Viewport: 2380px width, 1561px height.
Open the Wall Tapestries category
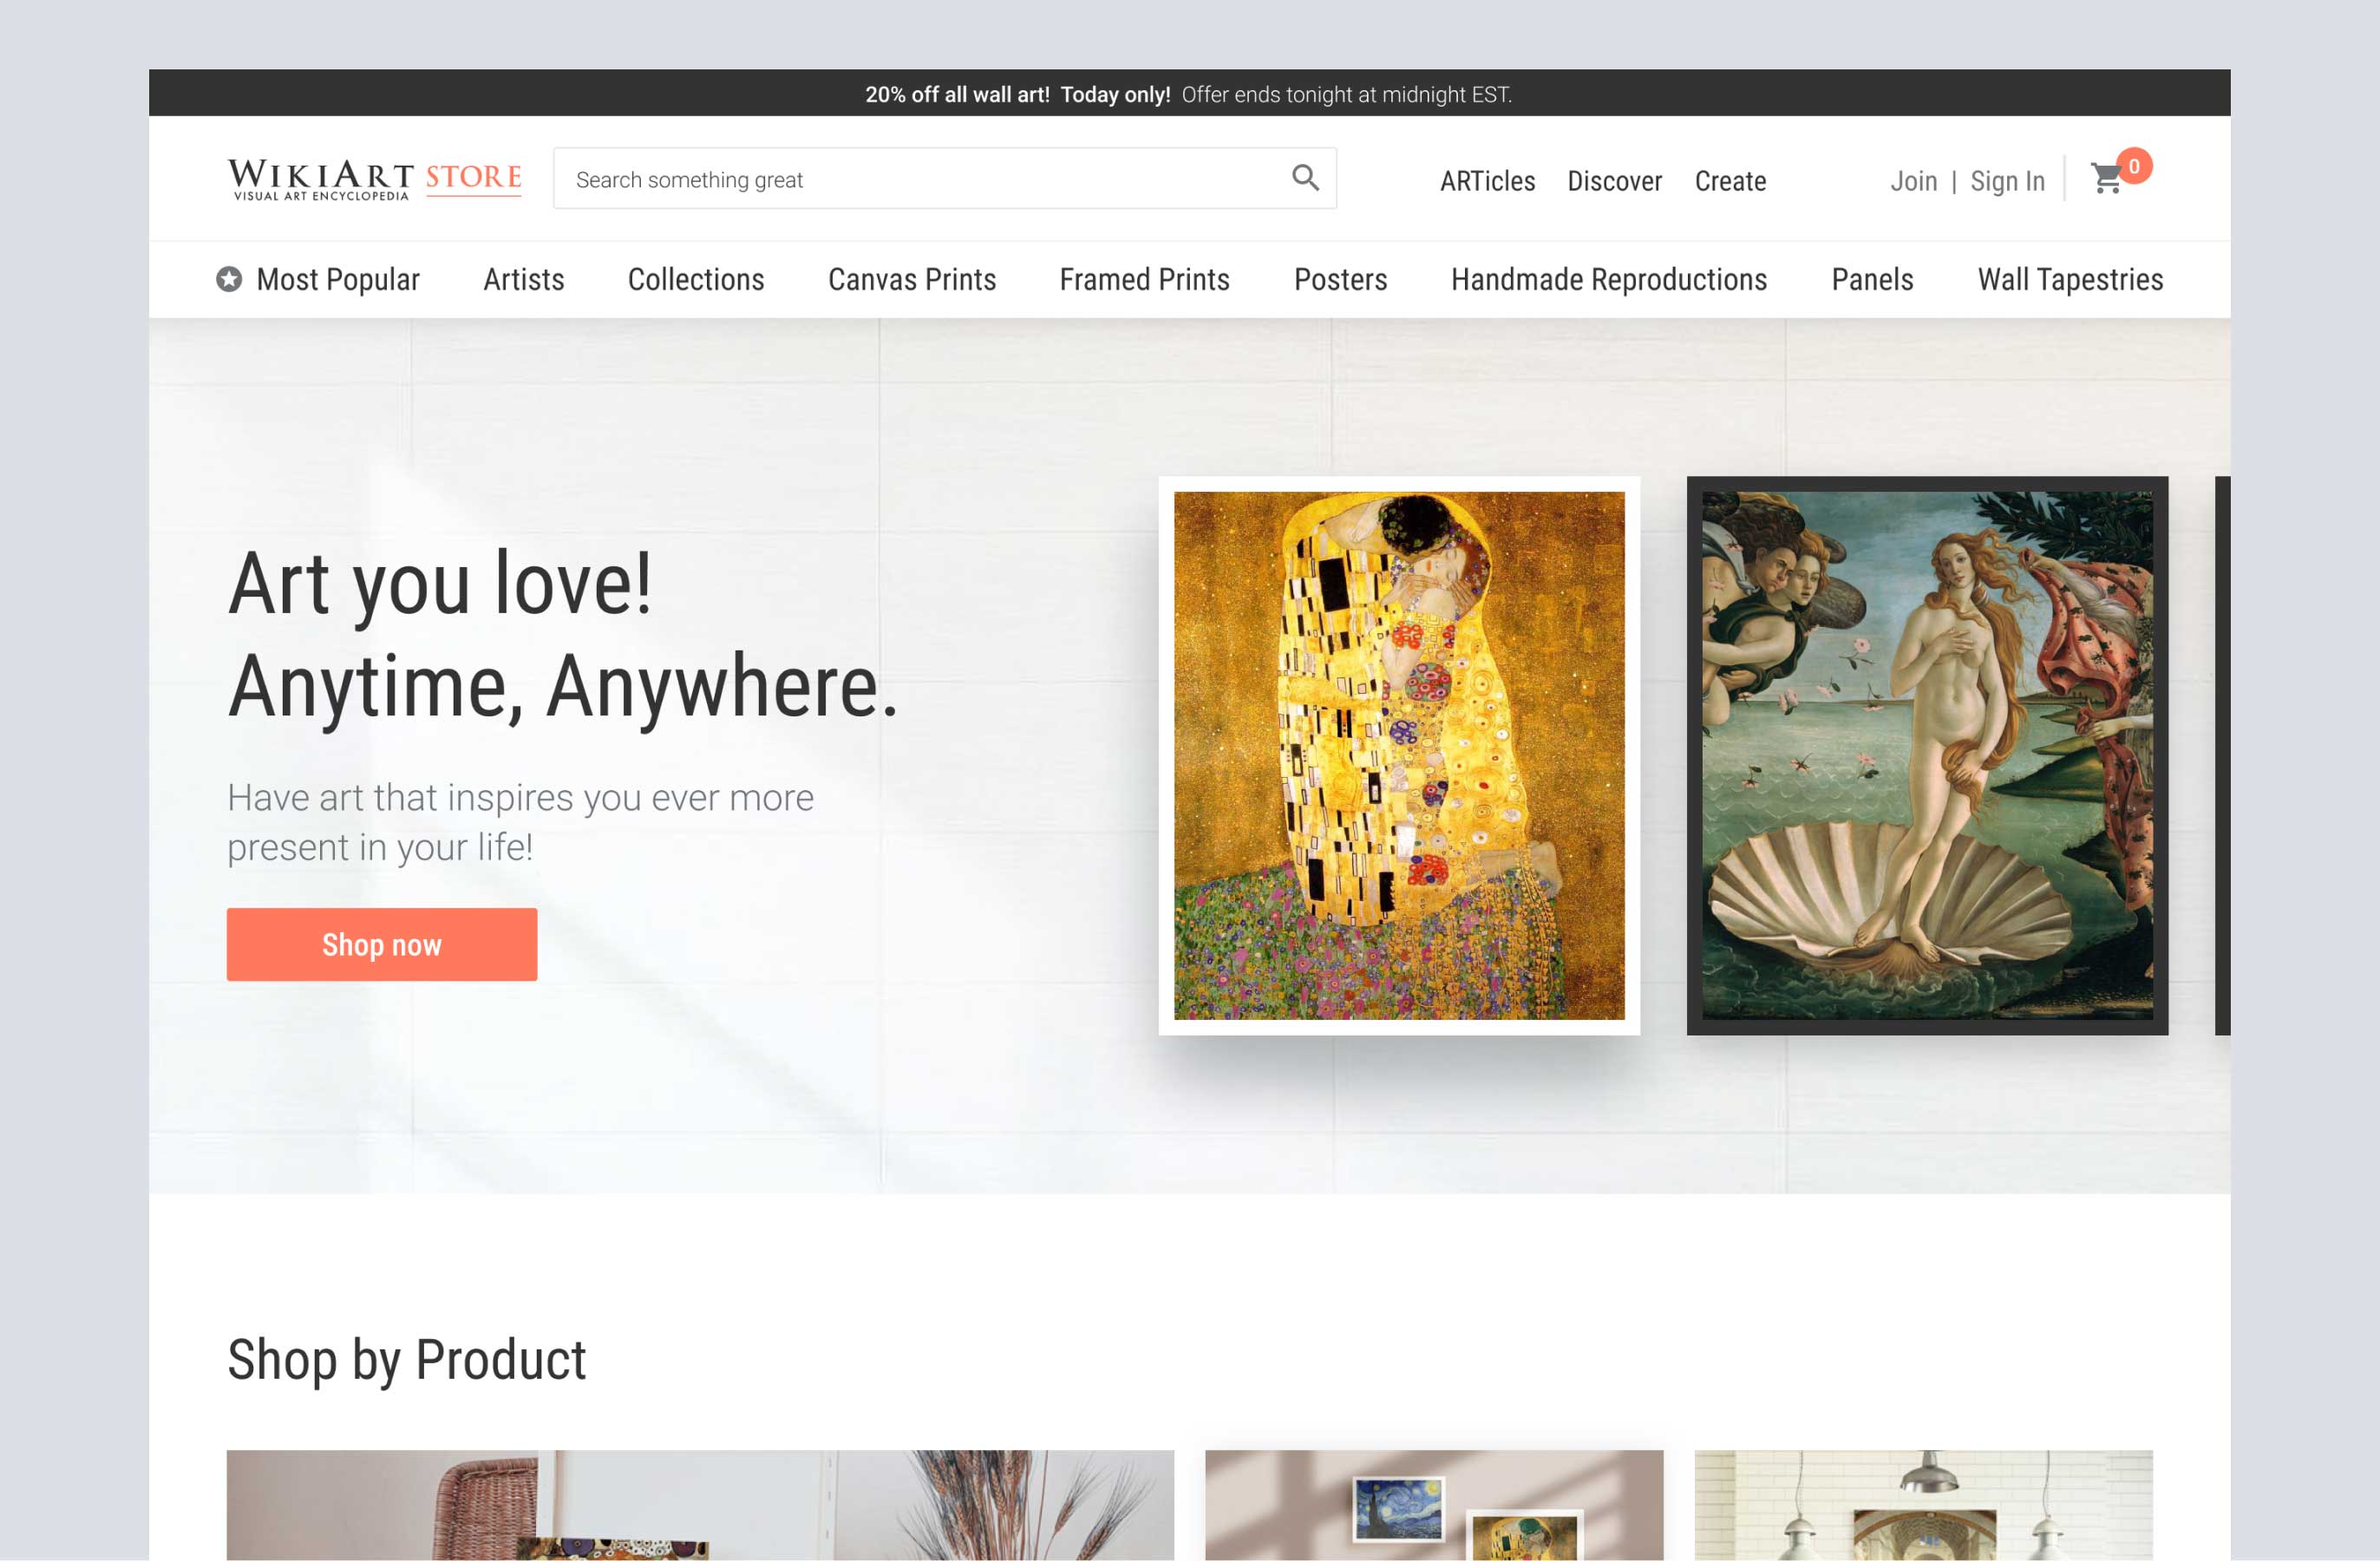pyautogui.click(x=2070, y=280)
